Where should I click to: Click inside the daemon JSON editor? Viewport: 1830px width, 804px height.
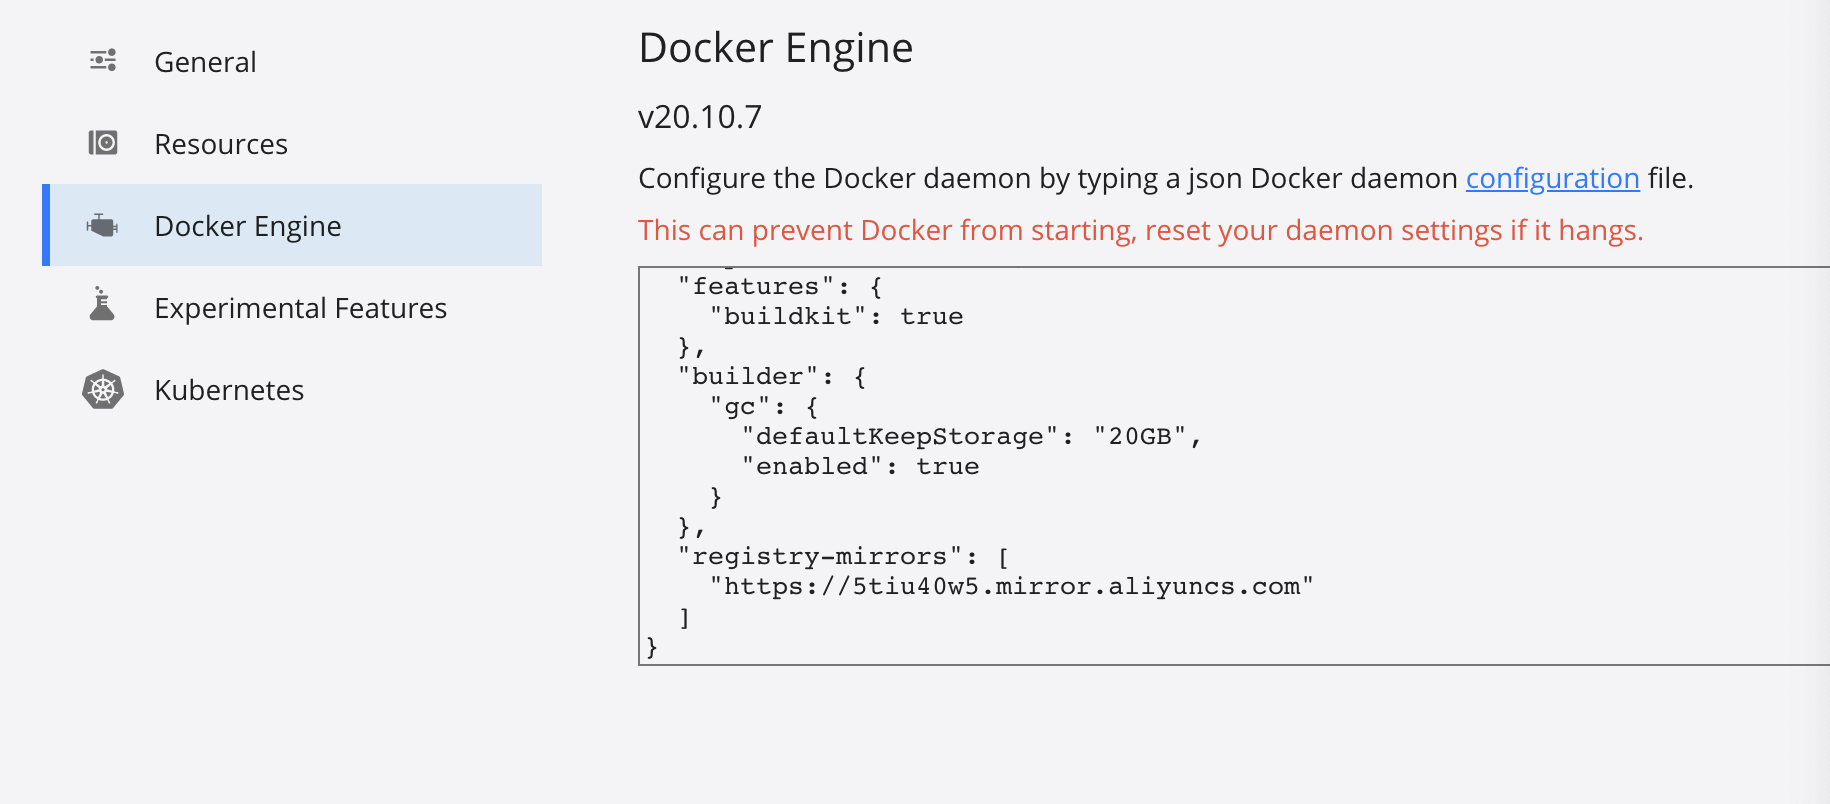tap(1234, 466)
